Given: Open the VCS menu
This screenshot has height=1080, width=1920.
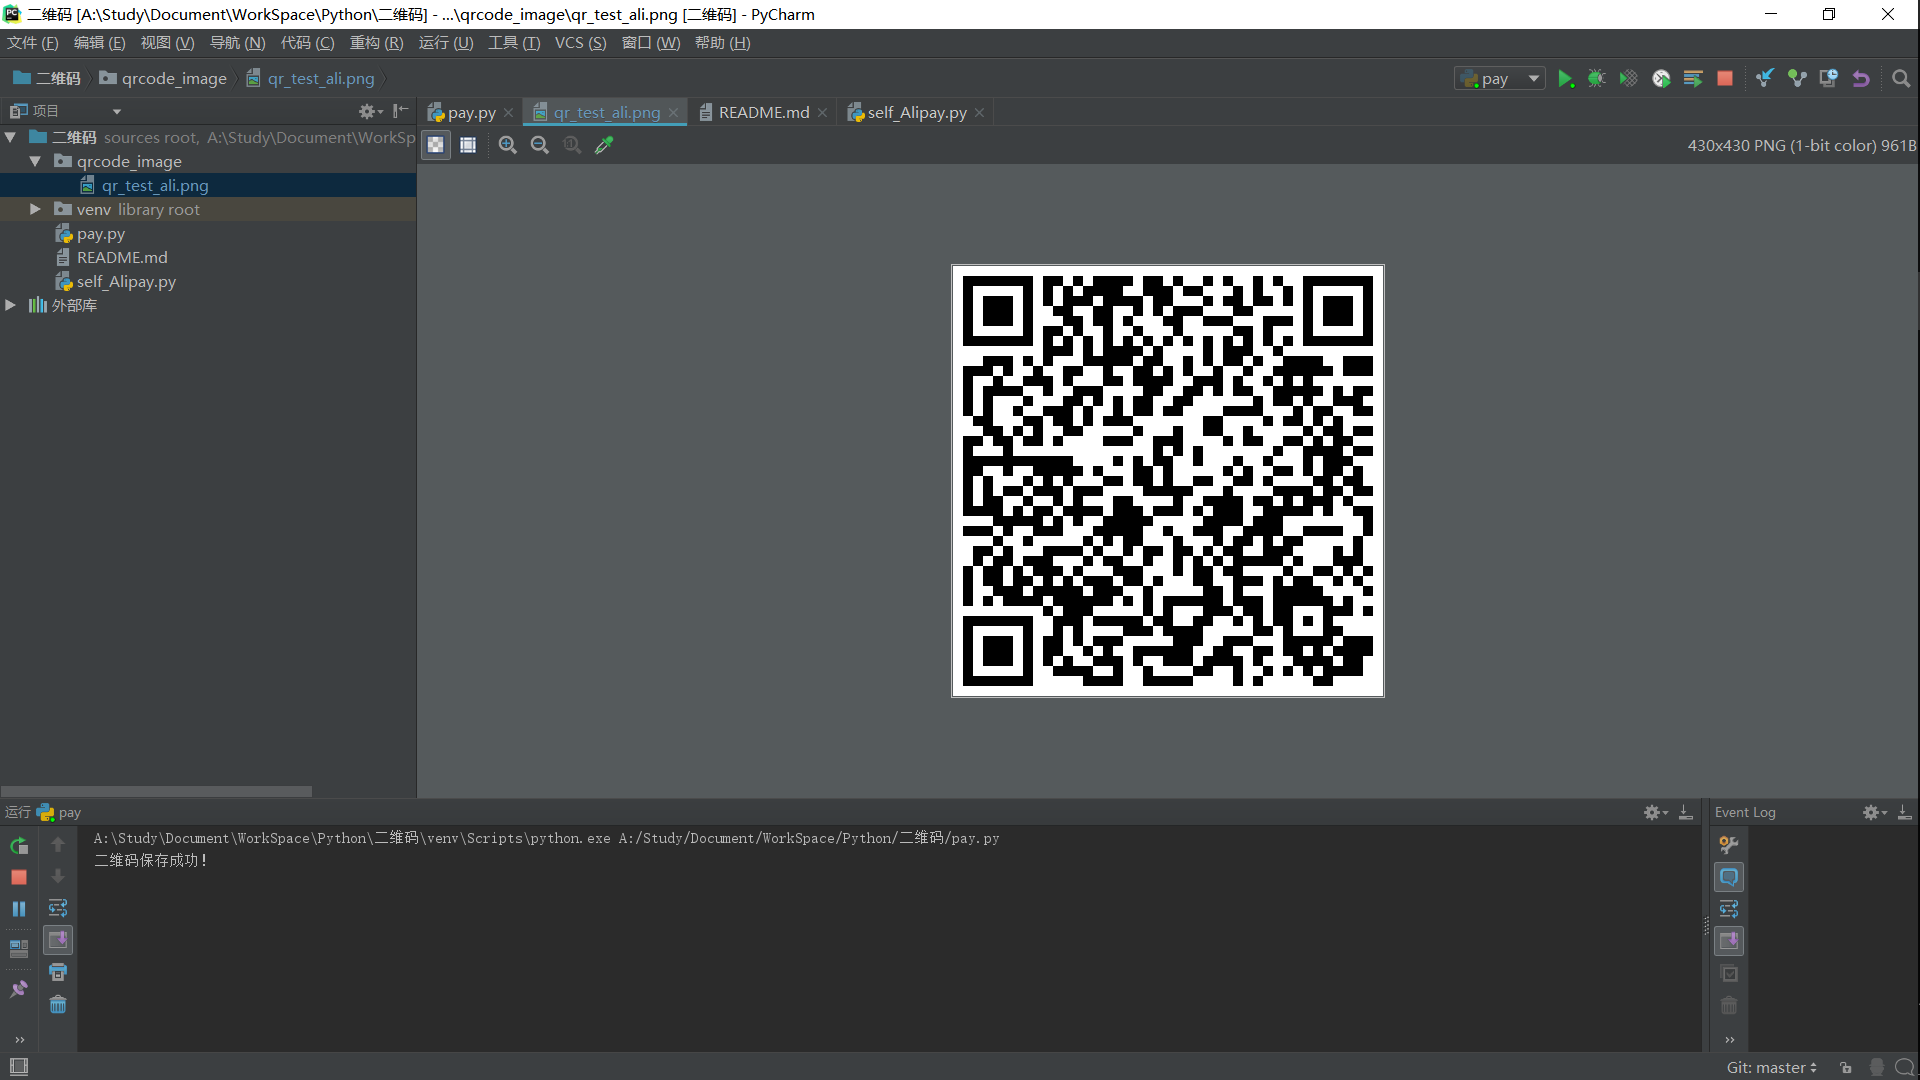Looking at the screenshot, I should (x=580, y=43).
